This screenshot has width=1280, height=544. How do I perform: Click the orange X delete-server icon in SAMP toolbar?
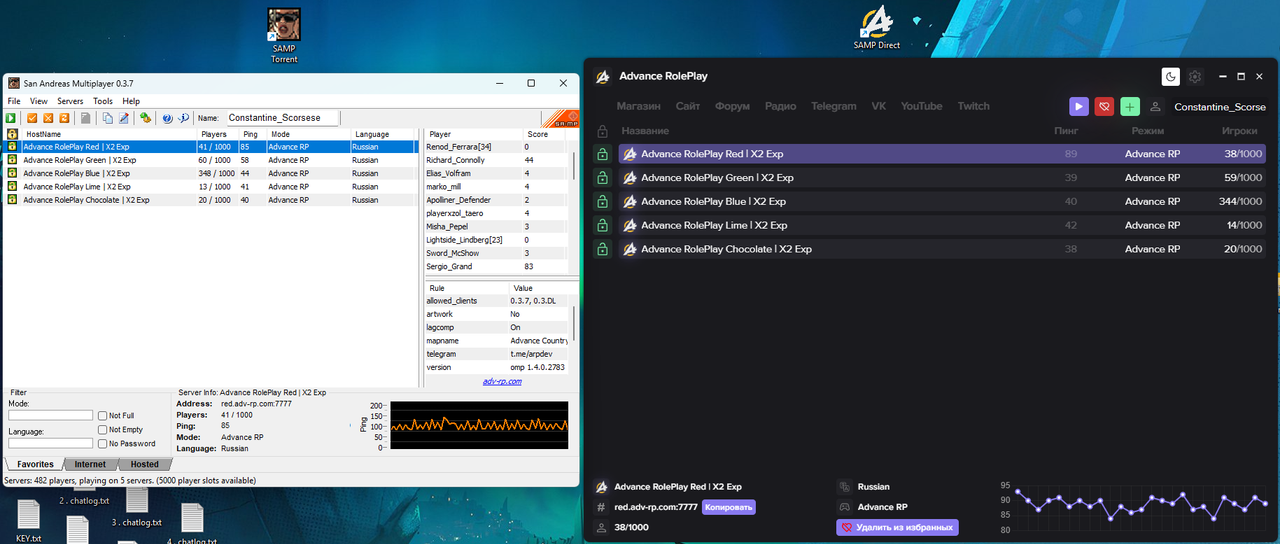(x=48, y=118)
